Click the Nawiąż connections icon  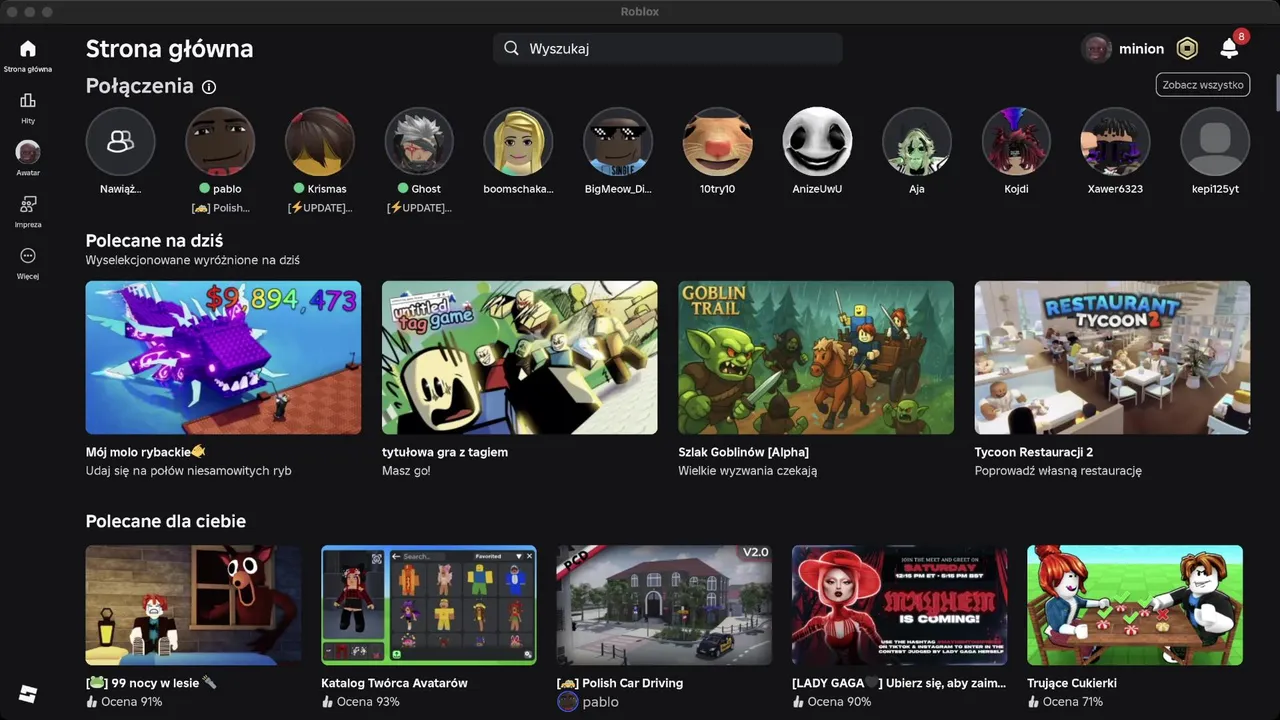click(120, 142)
